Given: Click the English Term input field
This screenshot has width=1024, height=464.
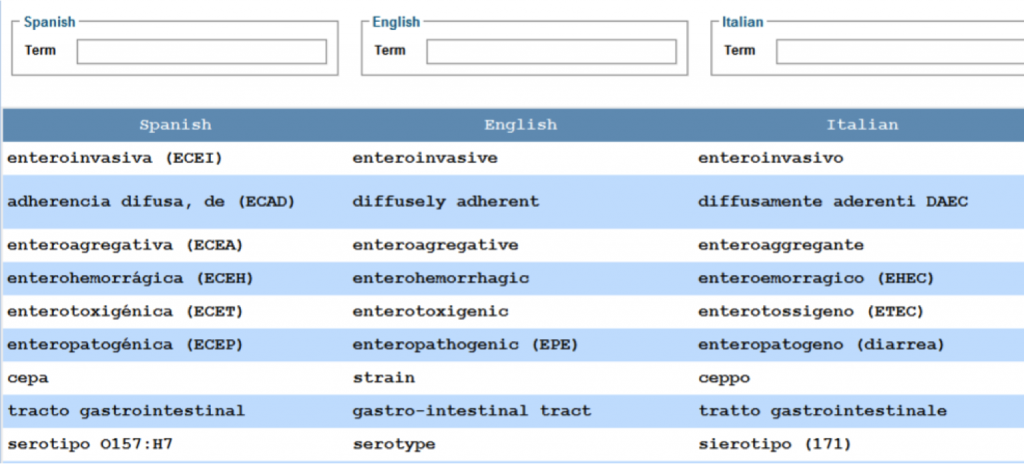Looking at the screenshot, I should [551, 52].
